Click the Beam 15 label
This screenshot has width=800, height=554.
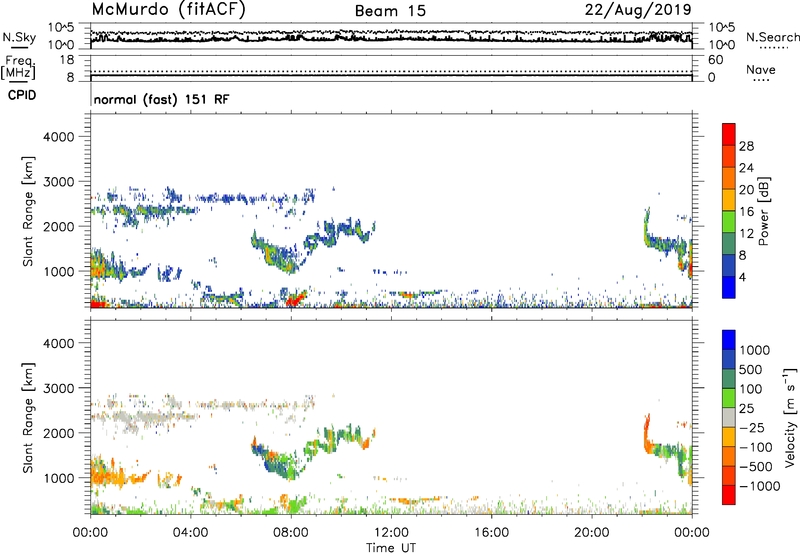[390, 11]
